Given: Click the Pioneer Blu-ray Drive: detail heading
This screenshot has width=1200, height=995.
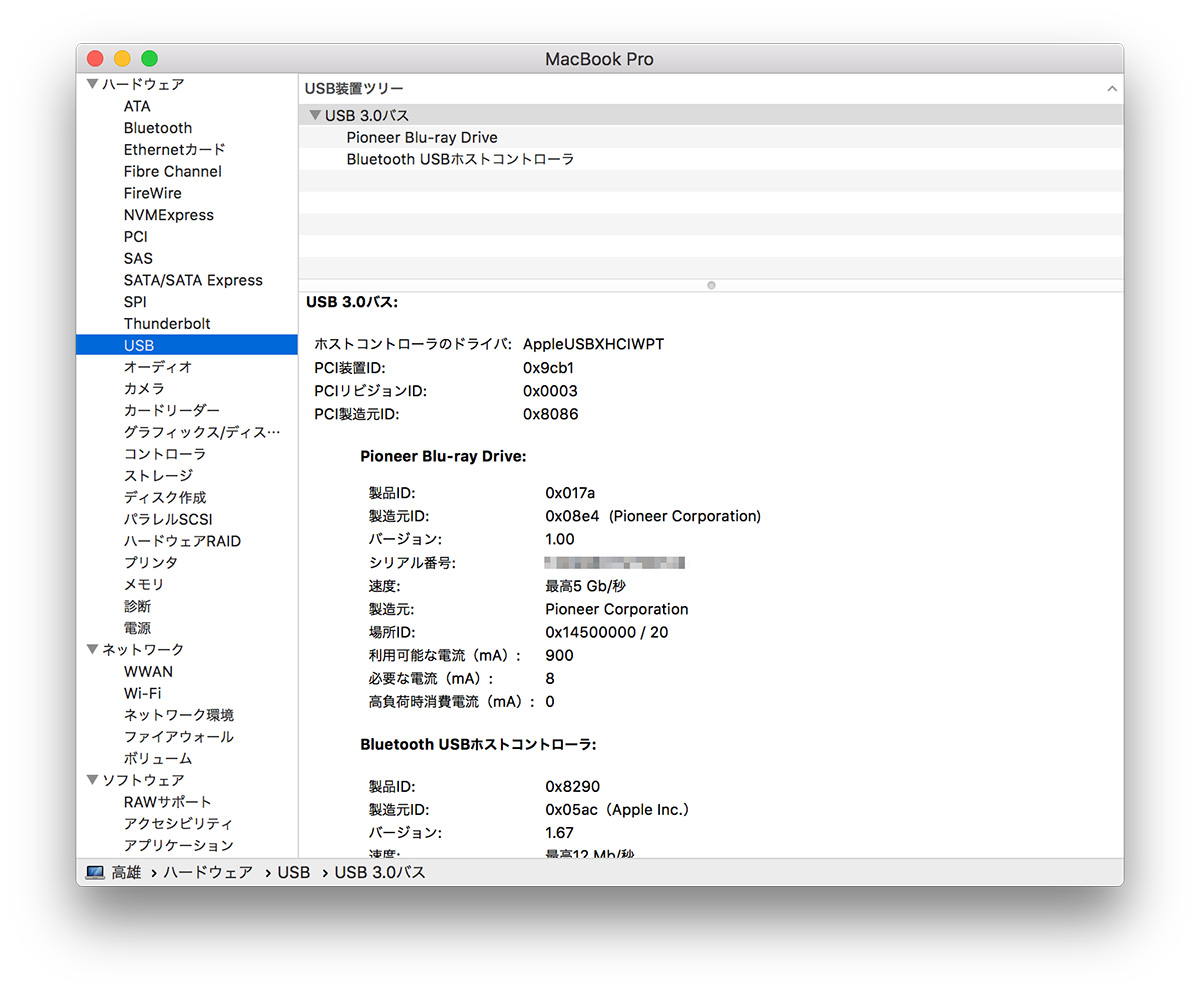Looking at the screenshot, I should (x=443, y=457).
